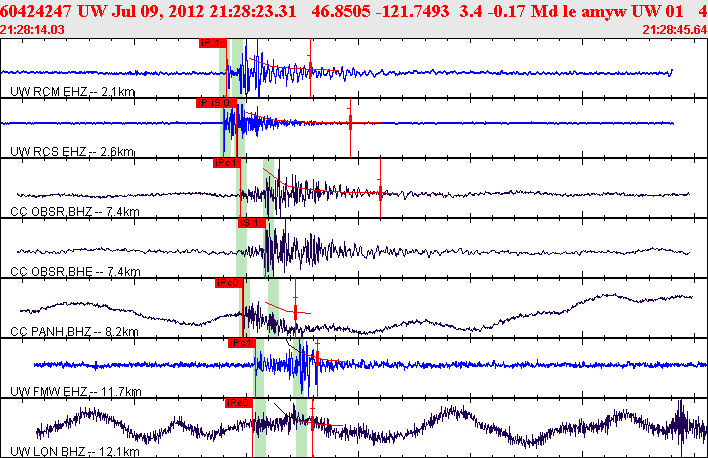Click the red coda end marker on OBSR BHZ trace

coord(380,188)
